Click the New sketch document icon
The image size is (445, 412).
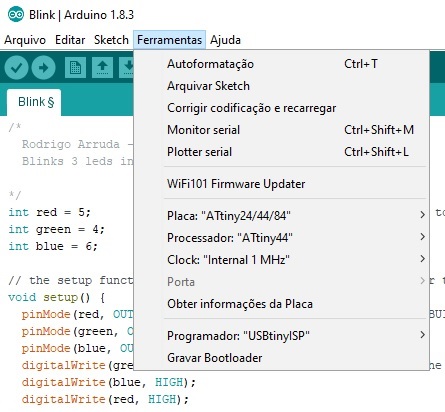pos(75,68)
